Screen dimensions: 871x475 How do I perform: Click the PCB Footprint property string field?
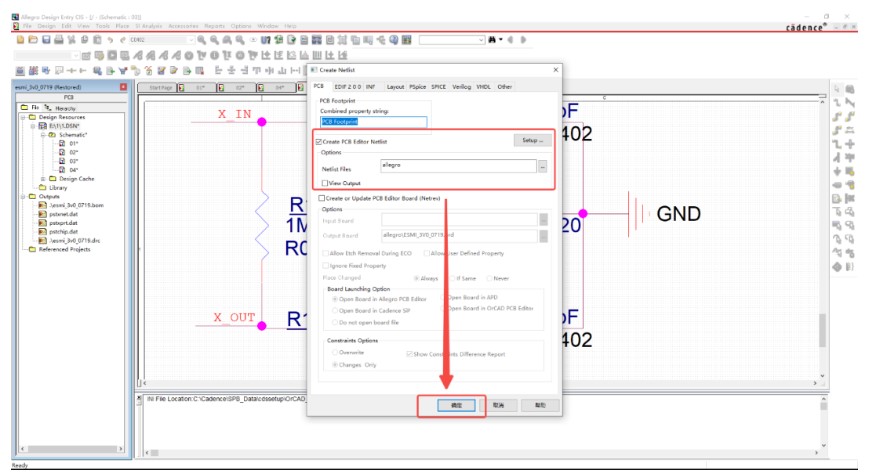[x=374, y=122]
